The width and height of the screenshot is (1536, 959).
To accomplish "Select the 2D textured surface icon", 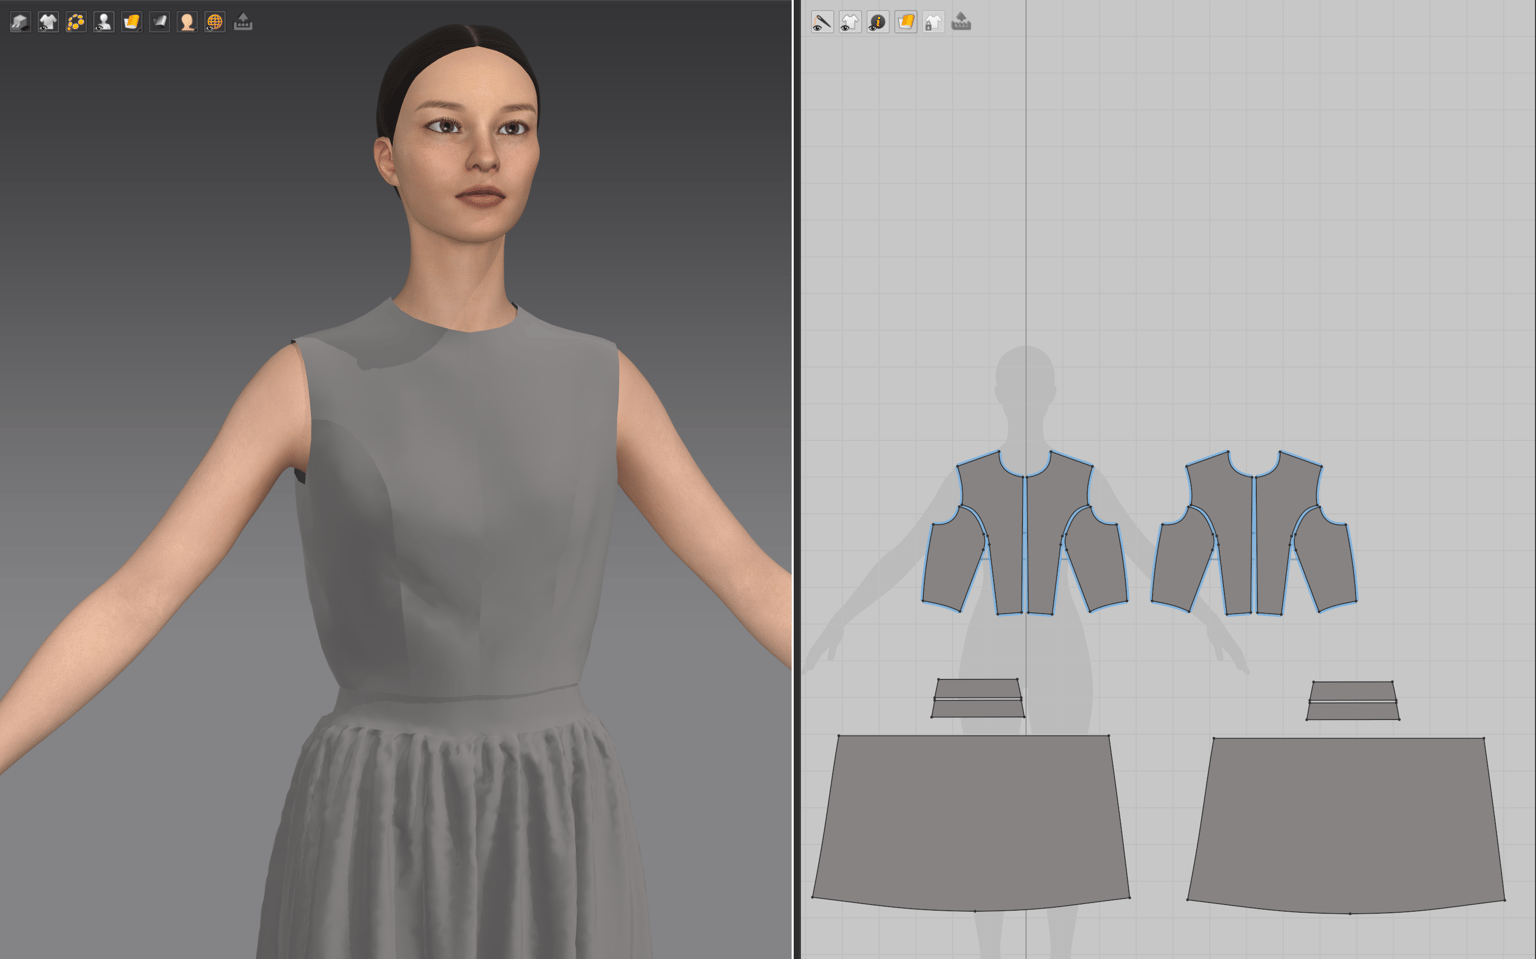I will (906, 22).
